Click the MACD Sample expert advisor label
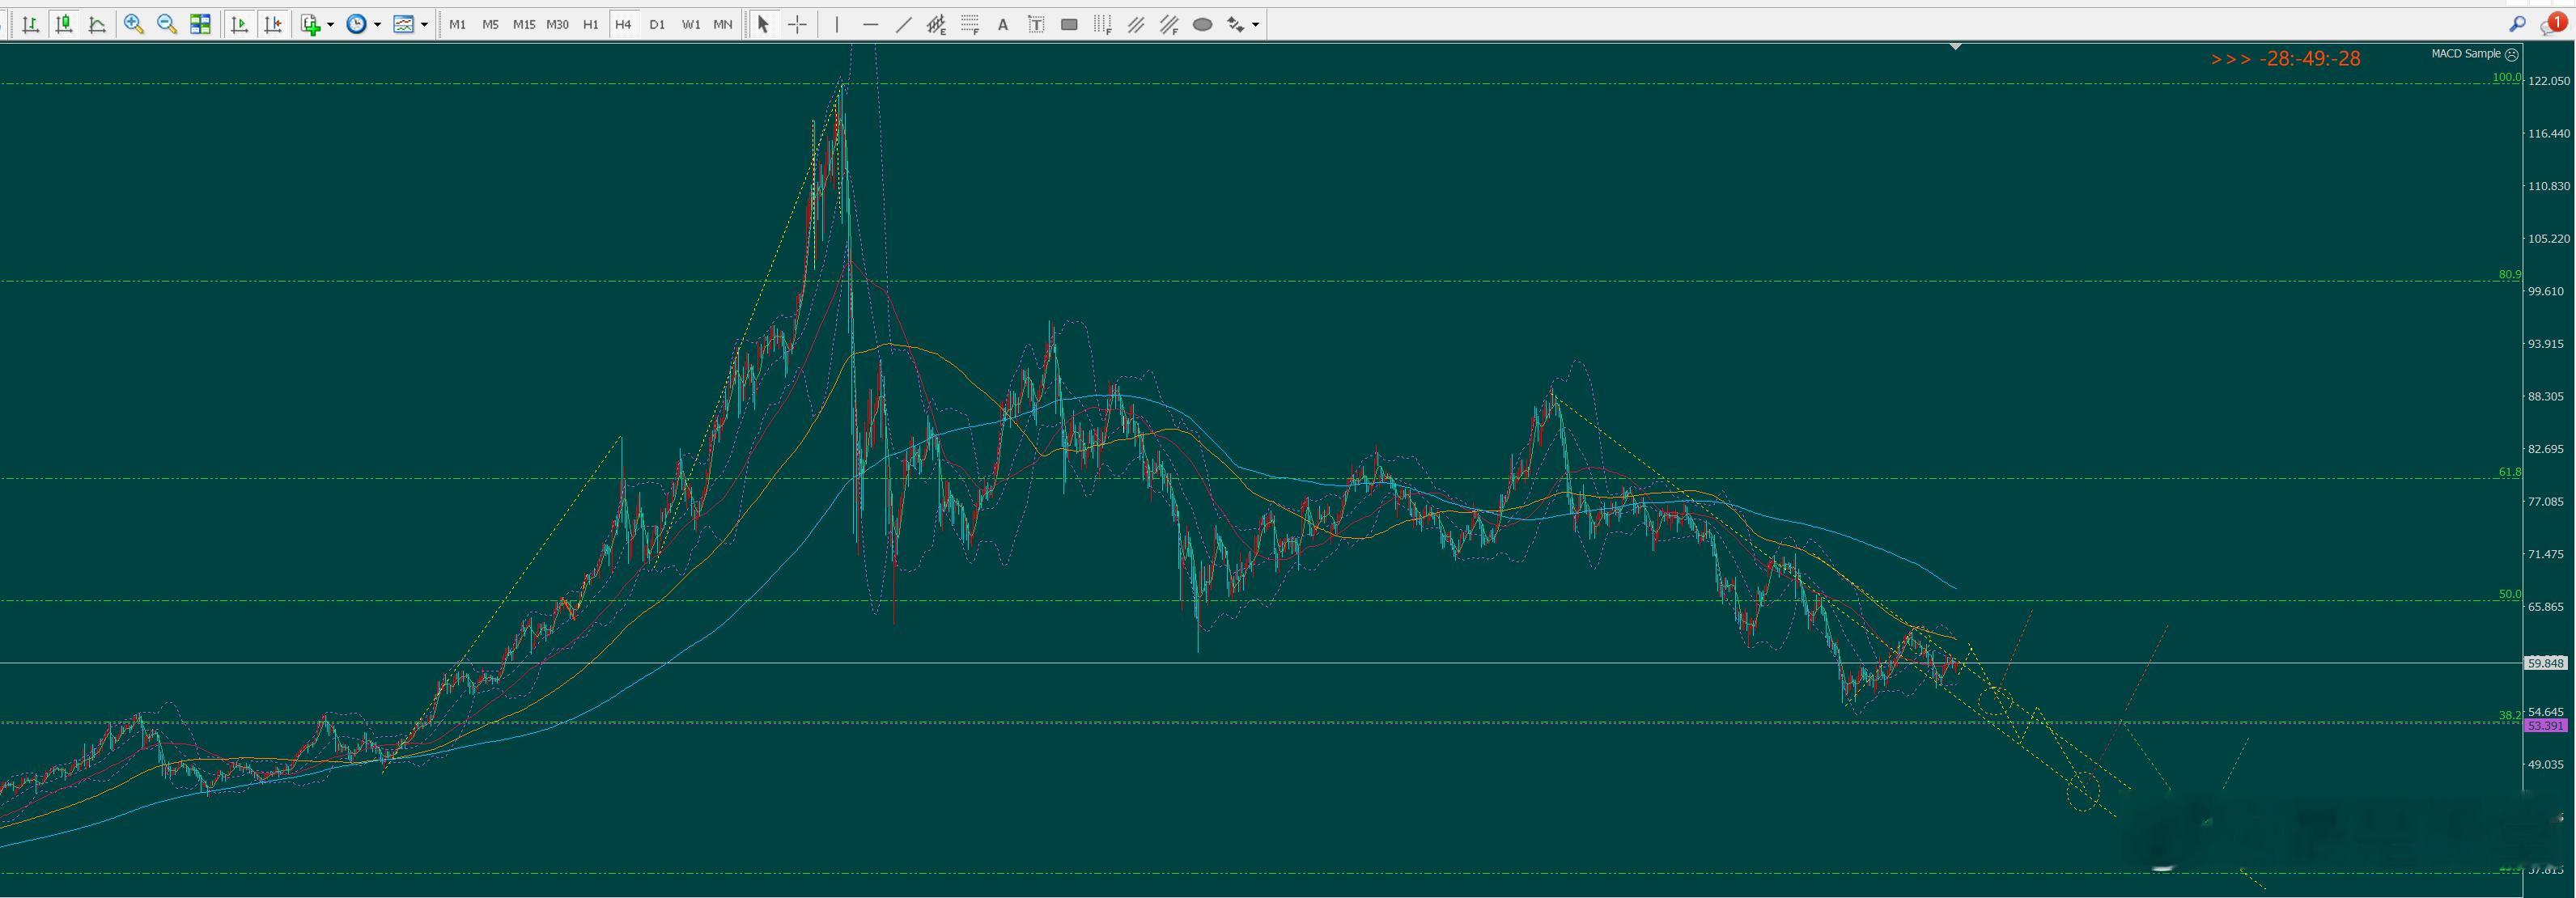 click(x=2466, y=54)
